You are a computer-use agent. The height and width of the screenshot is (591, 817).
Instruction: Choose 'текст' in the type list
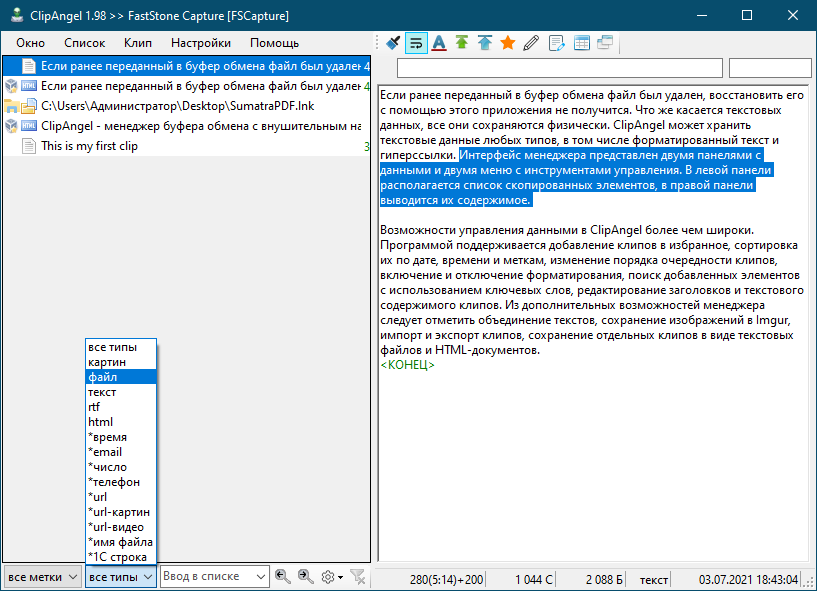coord(121,392)
